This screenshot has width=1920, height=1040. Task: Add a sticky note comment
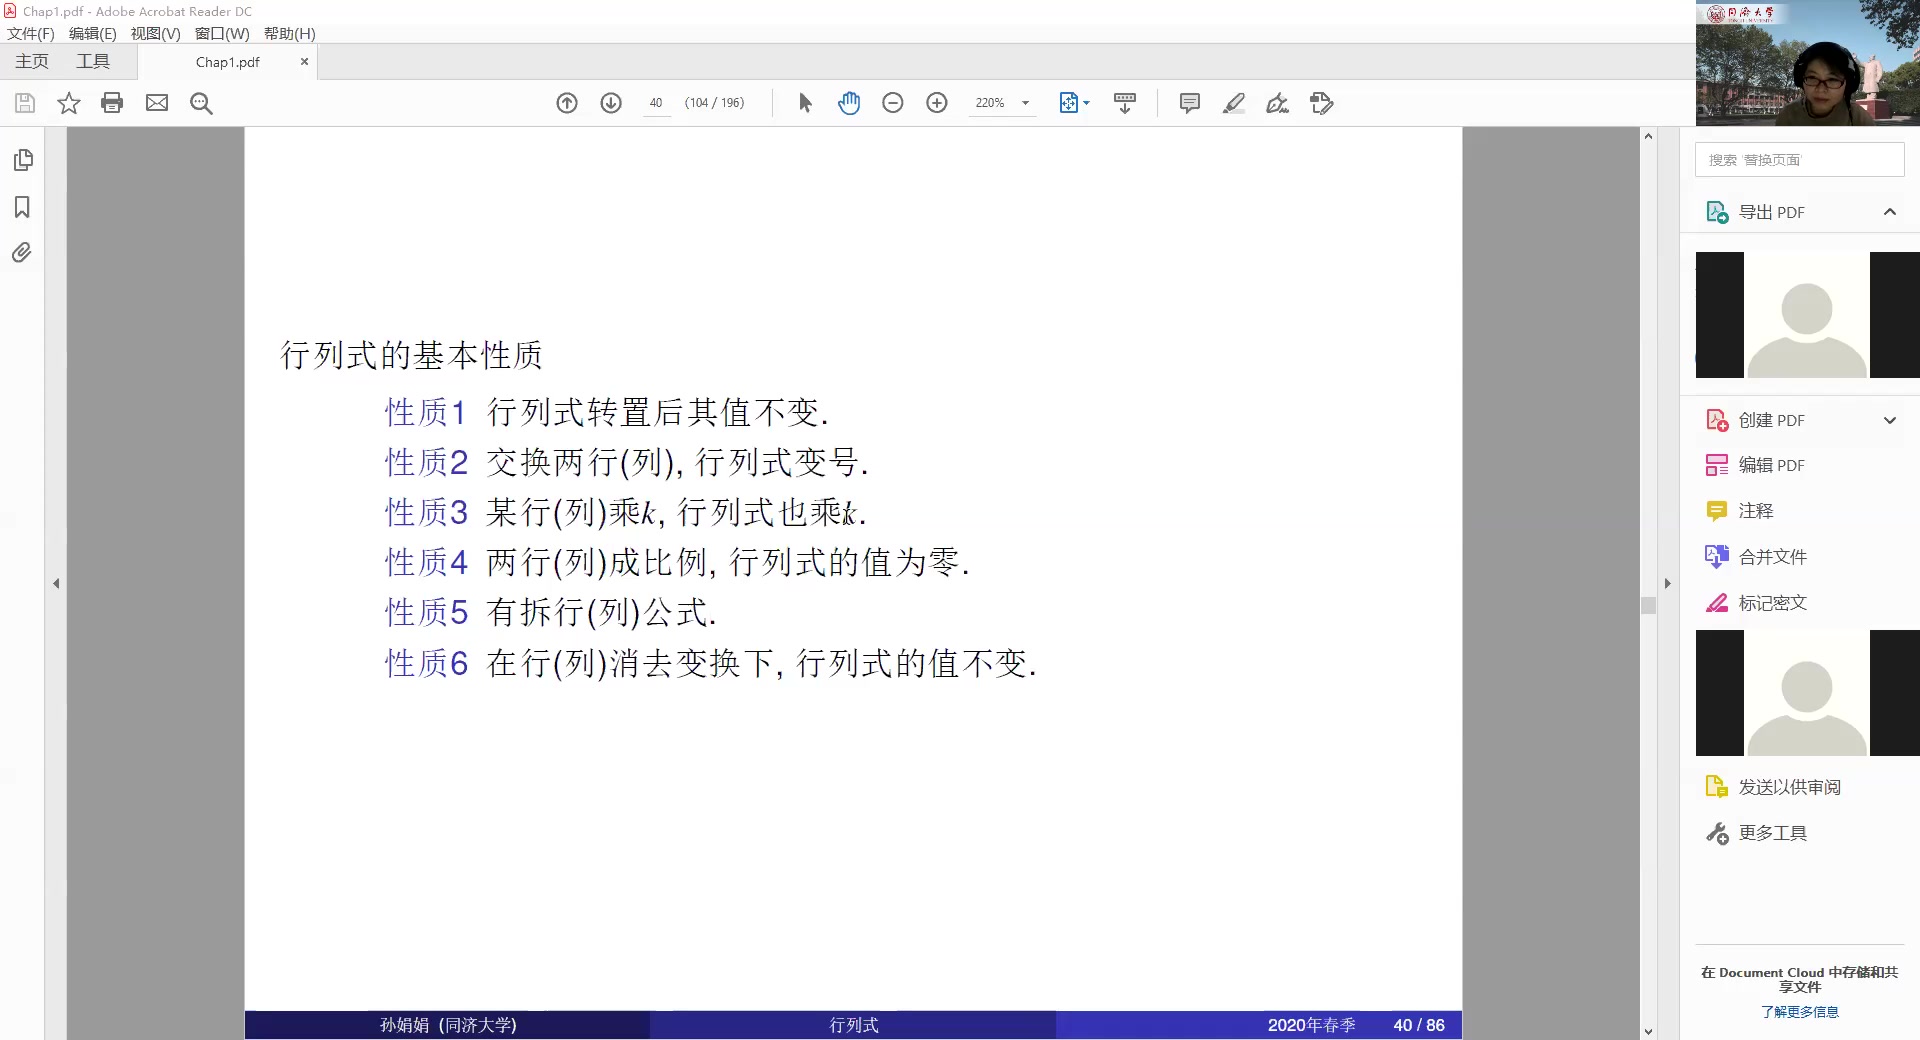(1190, 103)
